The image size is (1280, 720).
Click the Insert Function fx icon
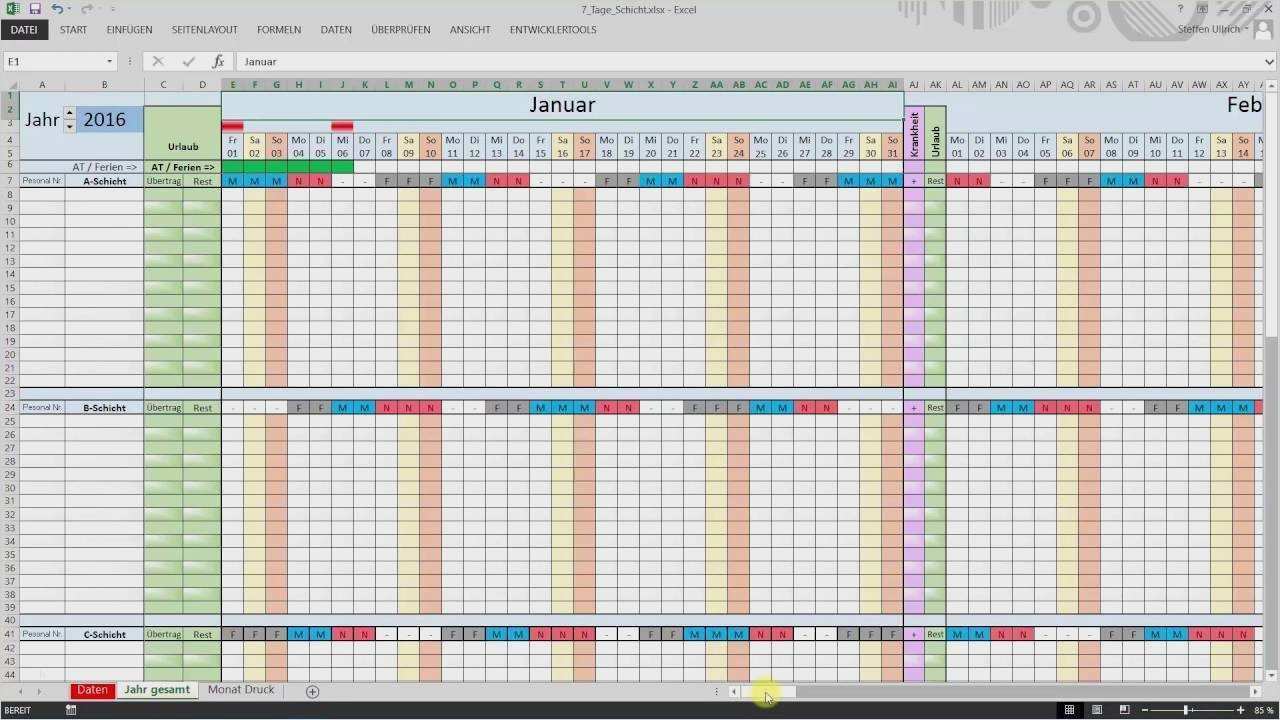pos(218,62)
